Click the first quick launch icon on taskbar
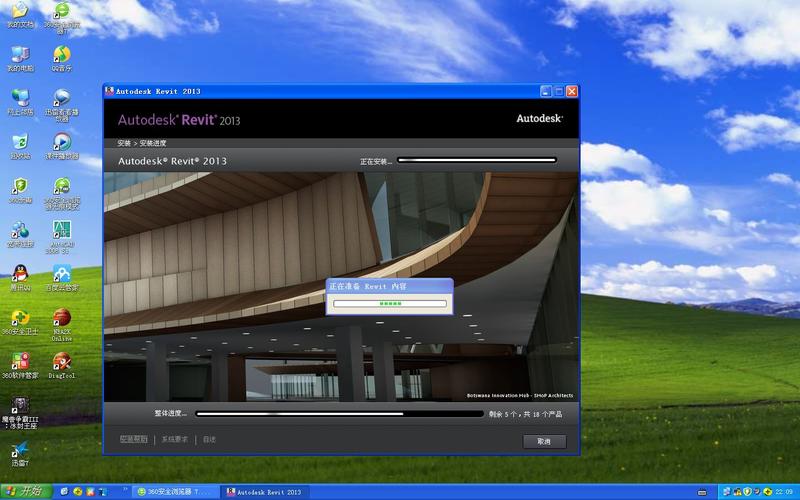This screenshot has width=800, height=500. click(x=64, y=492)
